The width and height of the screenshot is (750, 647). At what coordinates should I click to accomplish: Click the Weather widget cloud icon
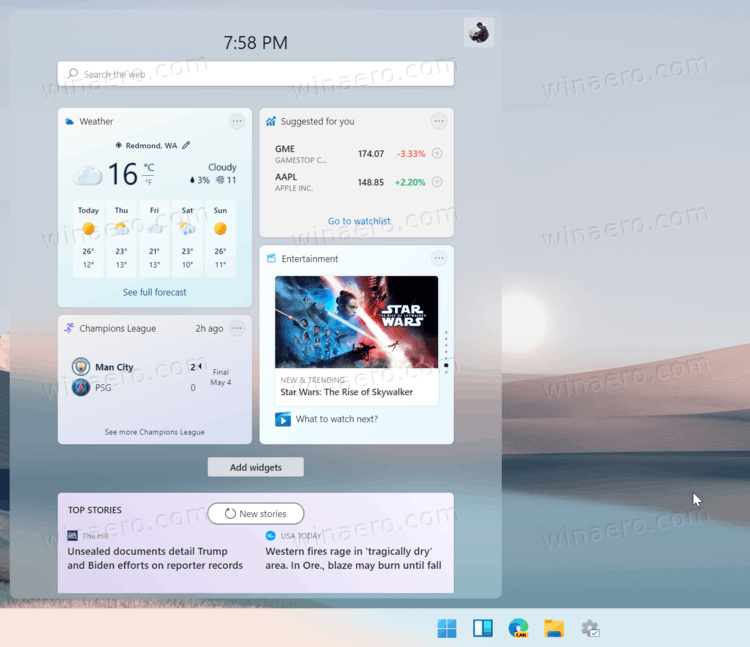(x=69, y=121)
